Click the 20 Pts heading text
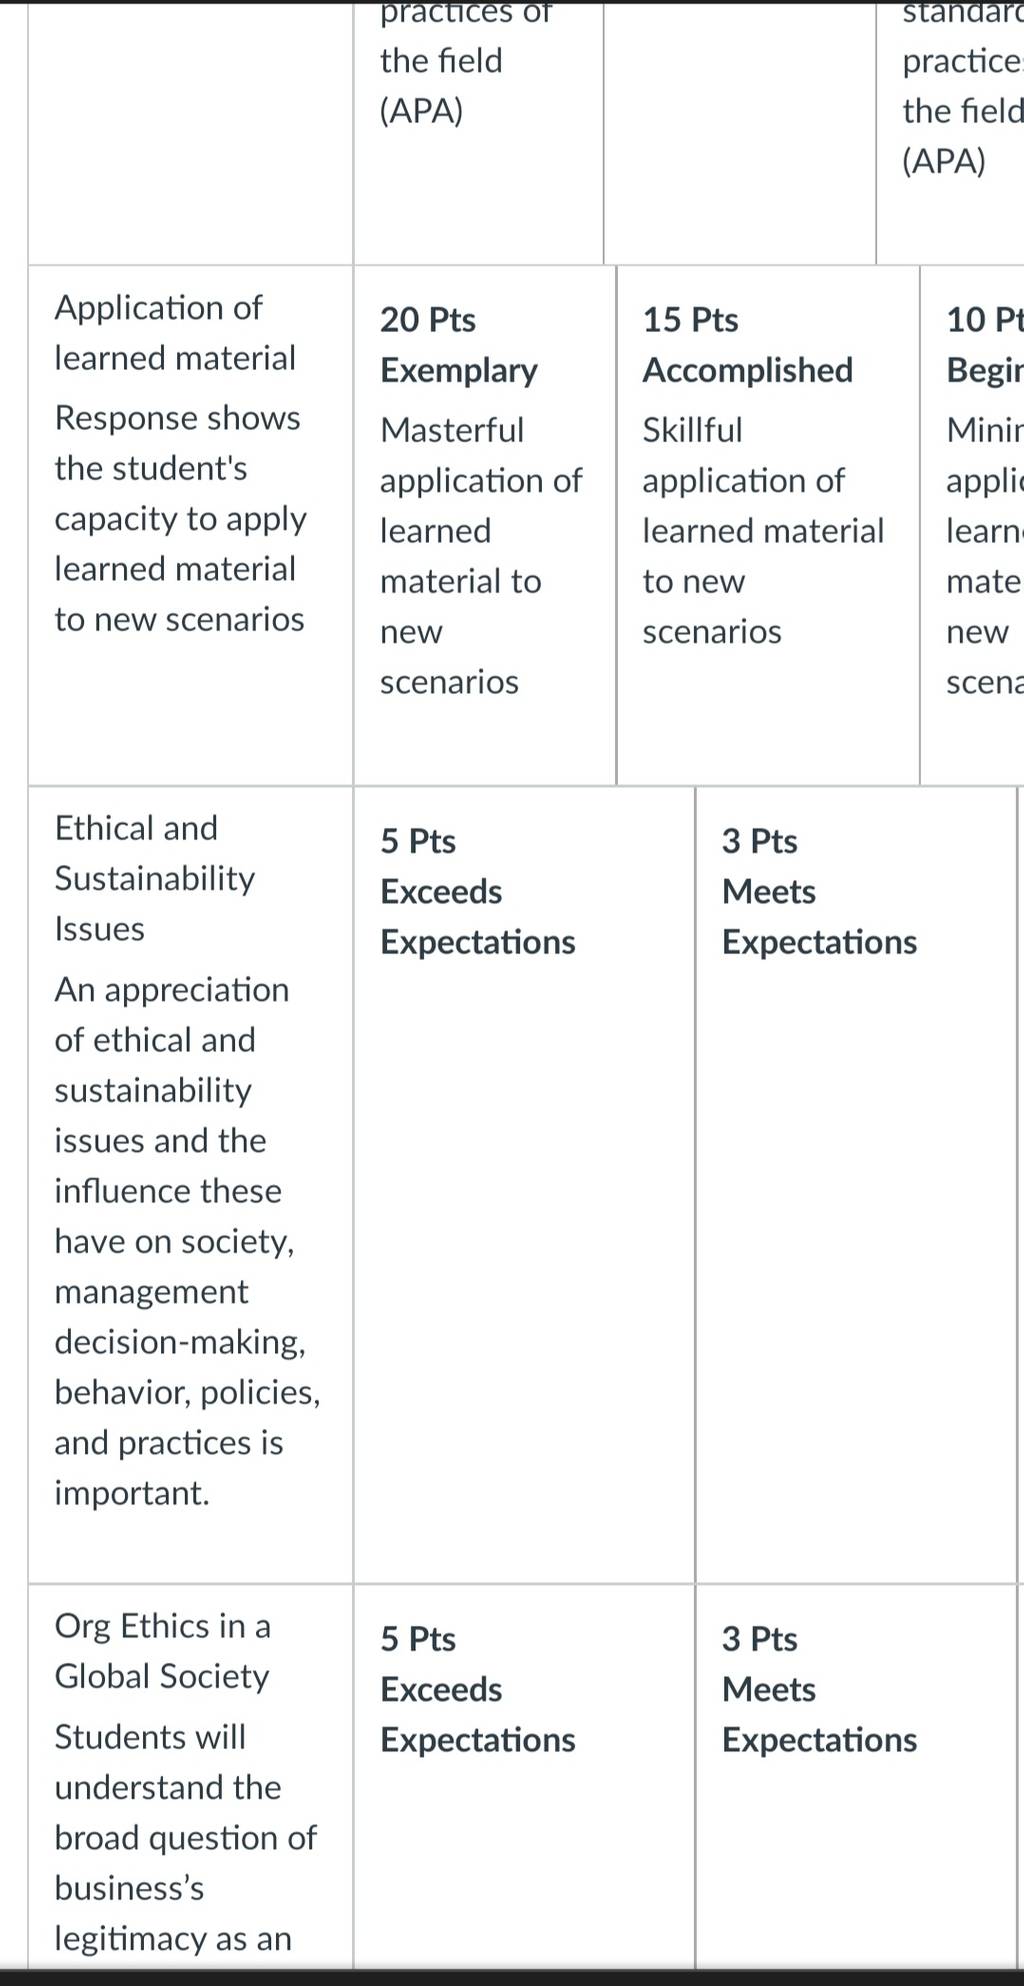The image size is (1024, 1986). coord(428,320)
